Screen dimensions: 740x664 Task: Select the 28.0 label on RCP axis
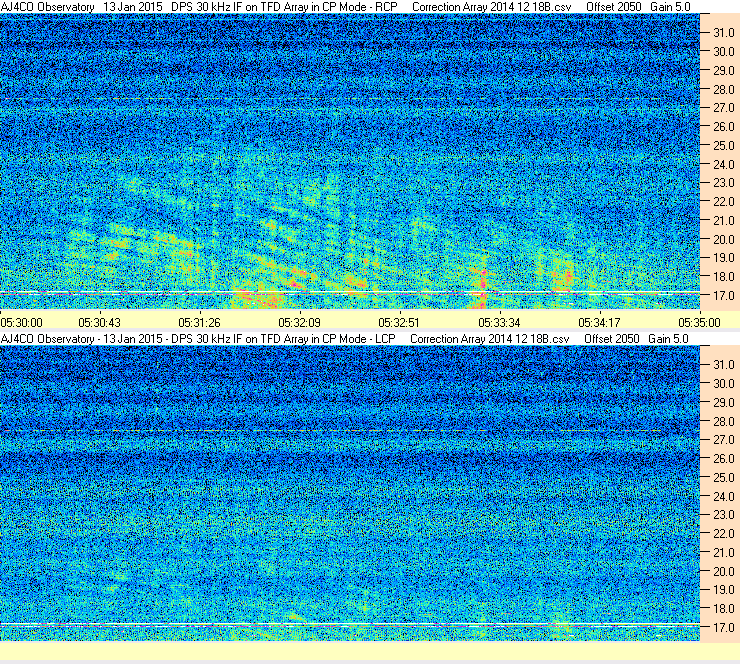pos(724,89)
